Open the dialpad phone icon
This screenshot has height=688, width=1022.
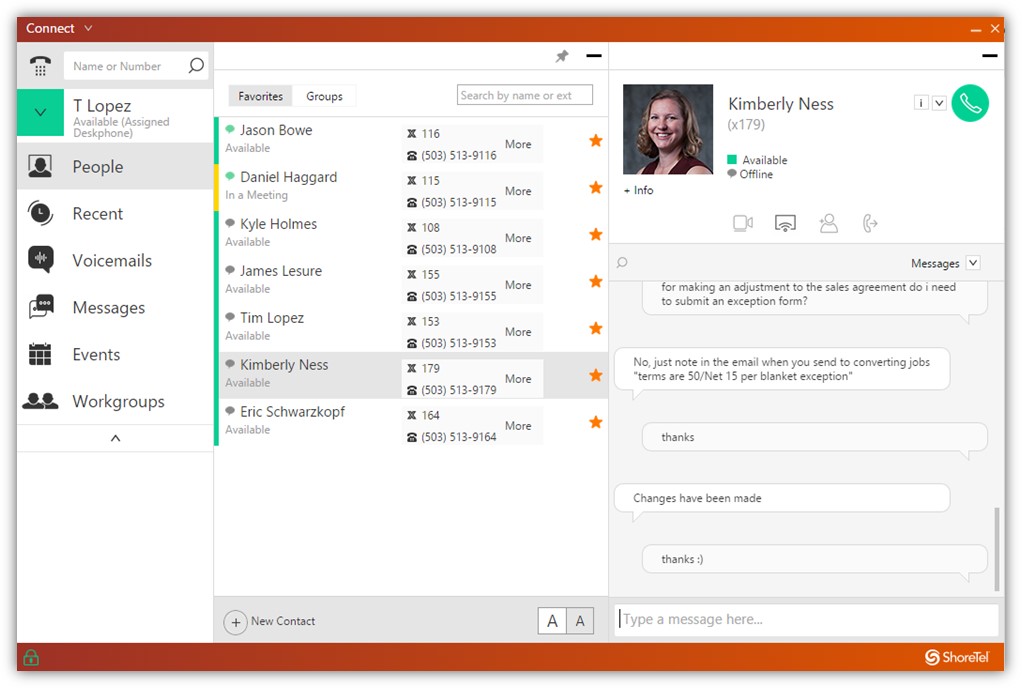pos(39,68)
